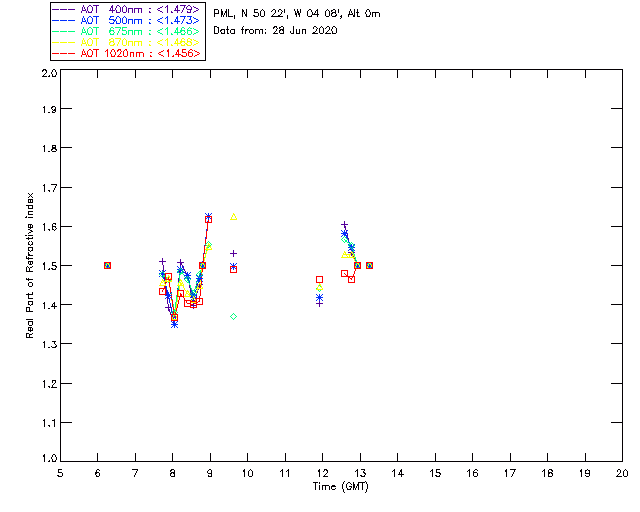
Task: Click the x-axis tick label 11
Action: tap(285, 473)
